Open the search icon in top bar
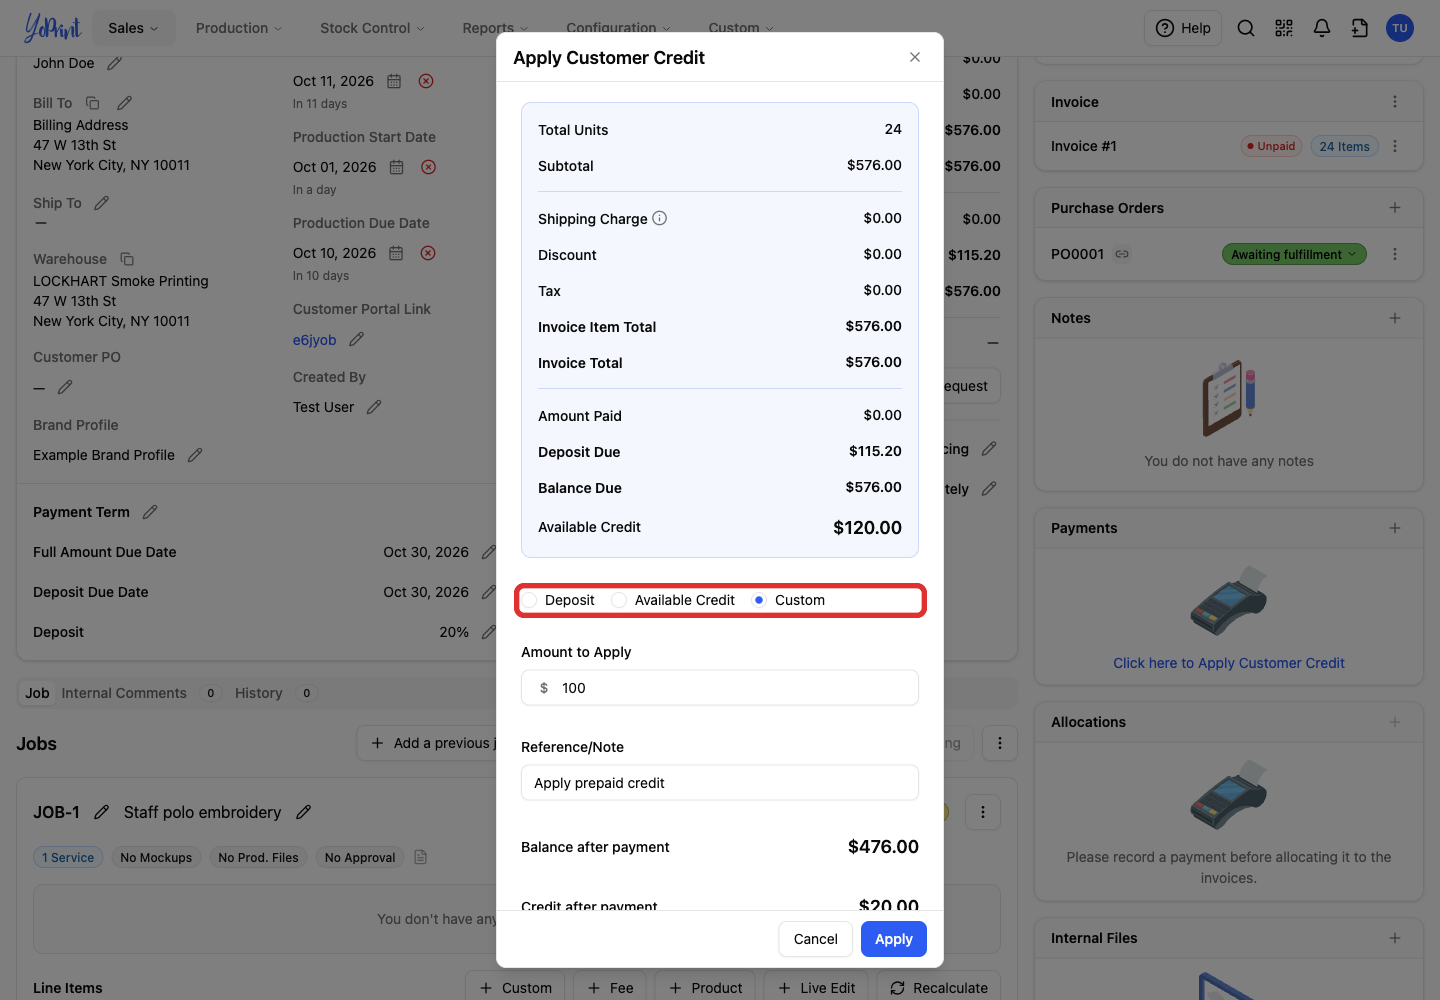The image size is (1440, 1000). [1246, 28]
